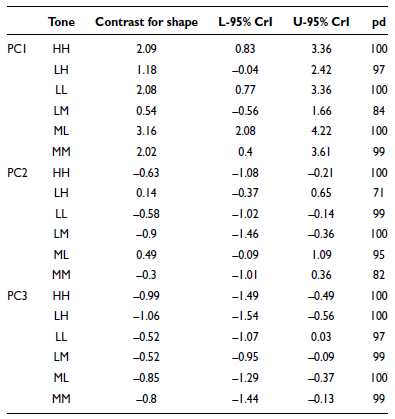Click the value 2.09 for PC1 HH
This screenshot has height=419, width=395.
(146, 49)
